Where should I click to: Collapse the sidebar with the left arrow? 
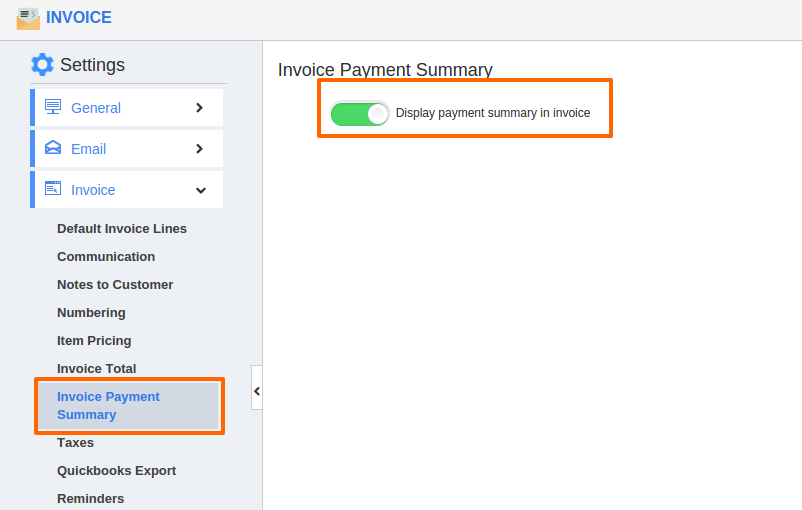click(x=257, y=391)
